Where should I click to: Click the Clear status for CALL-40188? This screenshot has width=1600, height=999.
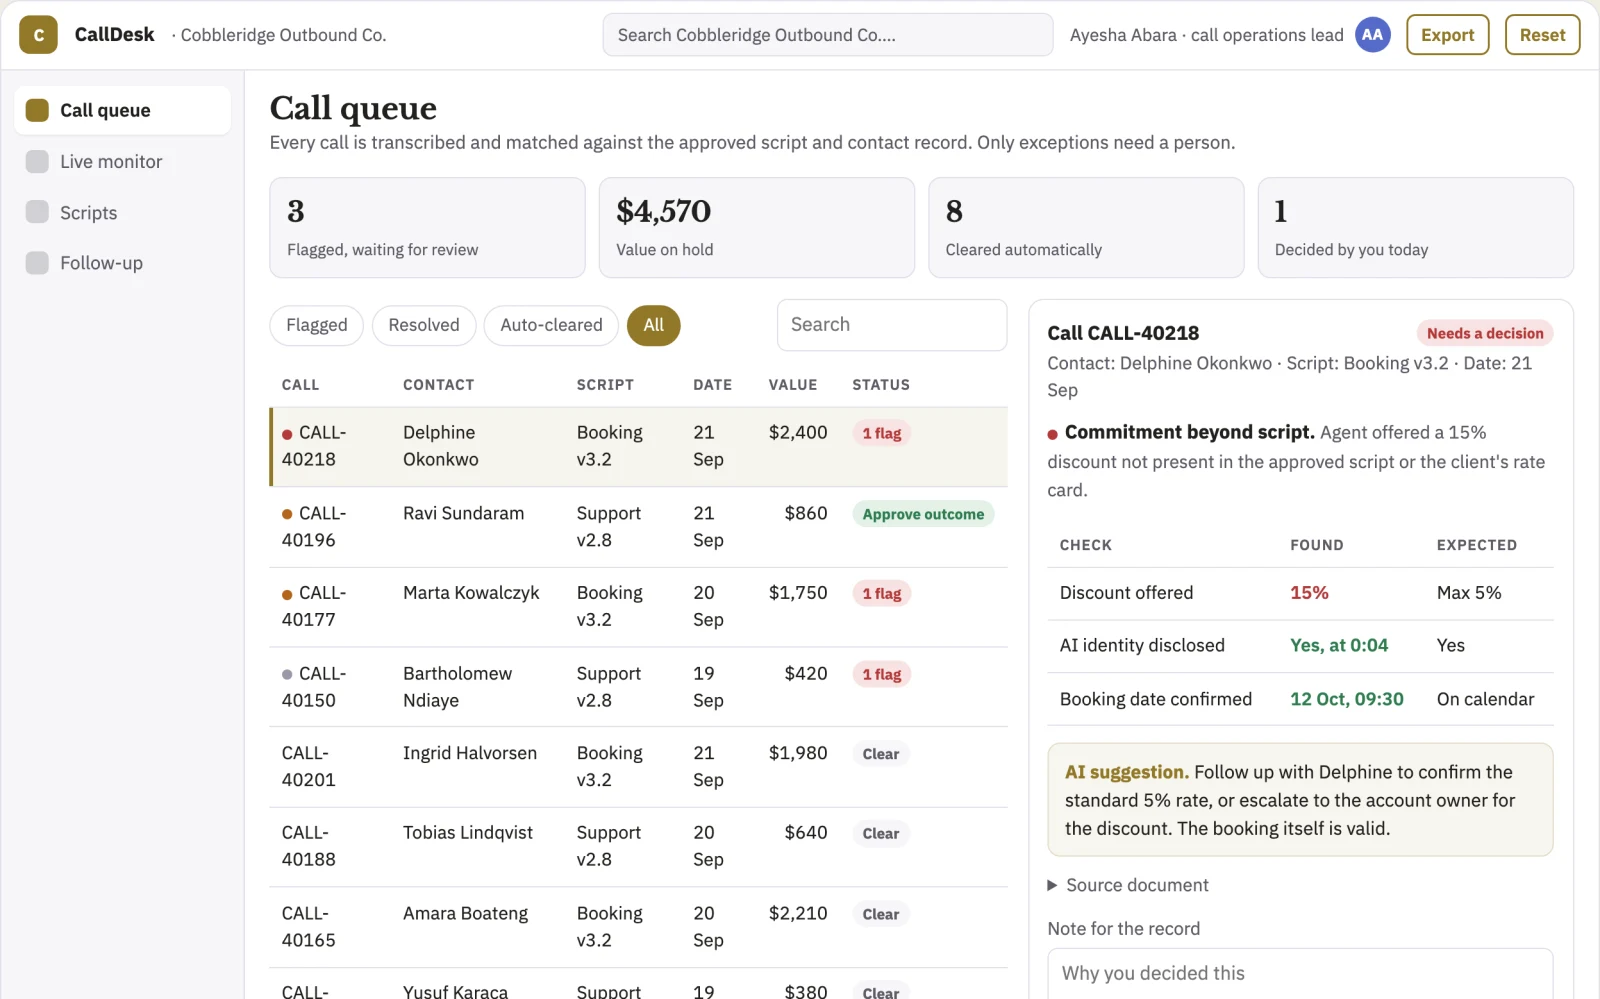(880, 833)
